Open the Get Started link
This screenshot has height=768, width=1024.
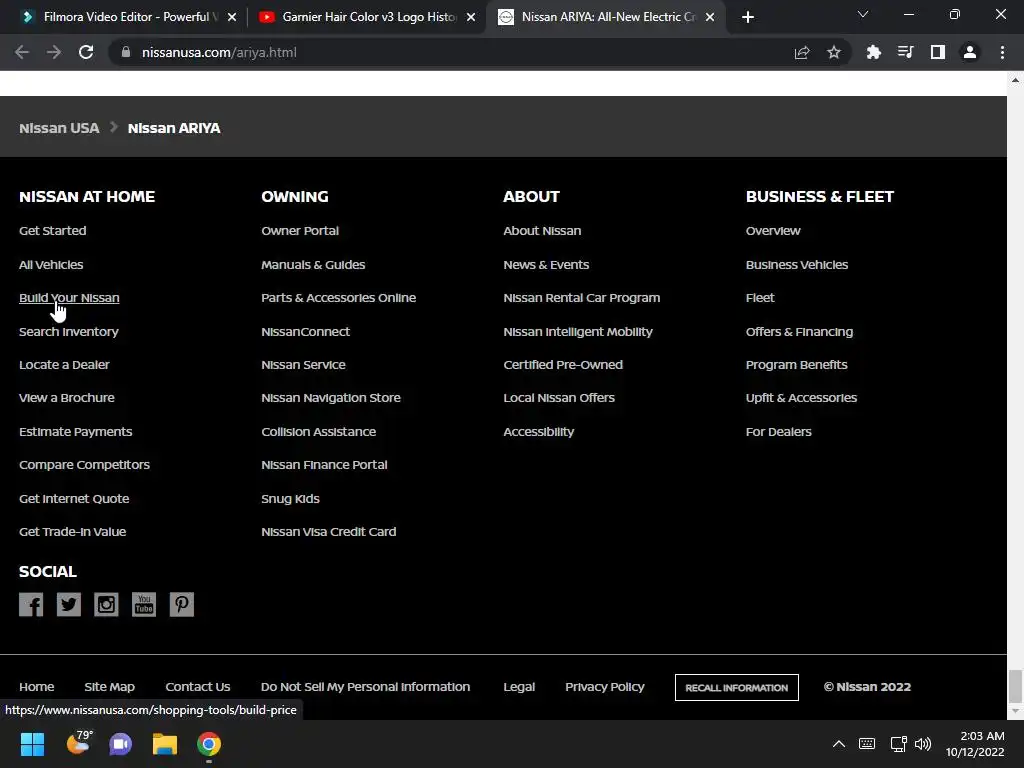(53, 231)
